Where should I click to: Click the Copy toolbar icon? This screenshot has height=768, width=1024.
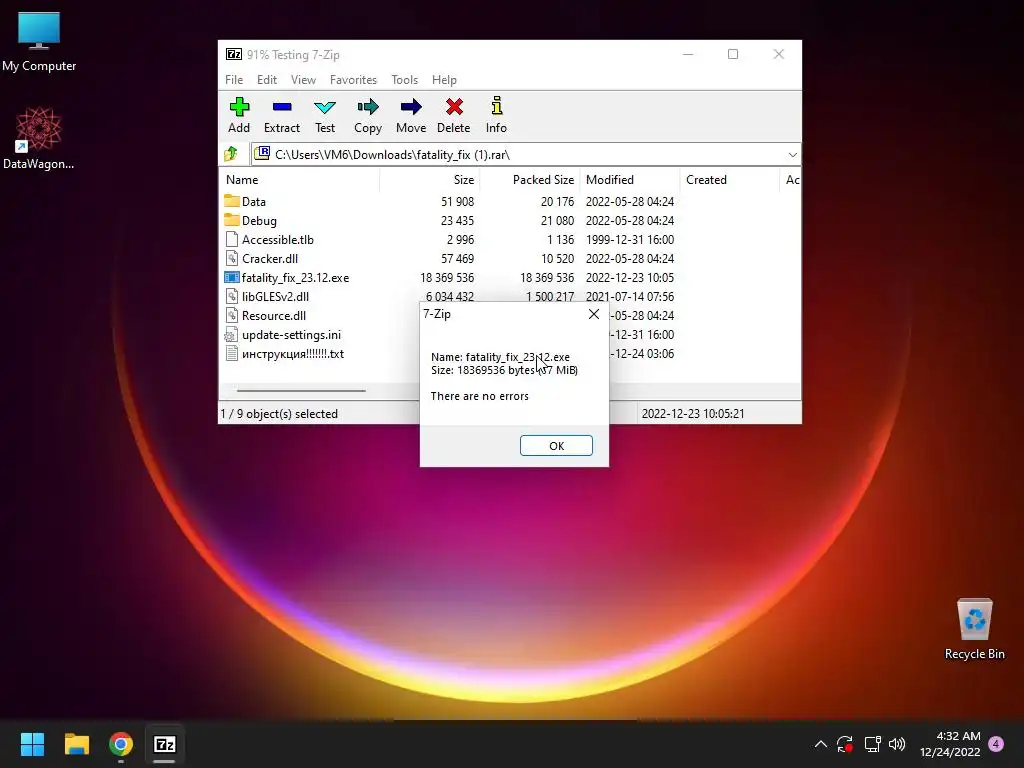click(368, 106)
